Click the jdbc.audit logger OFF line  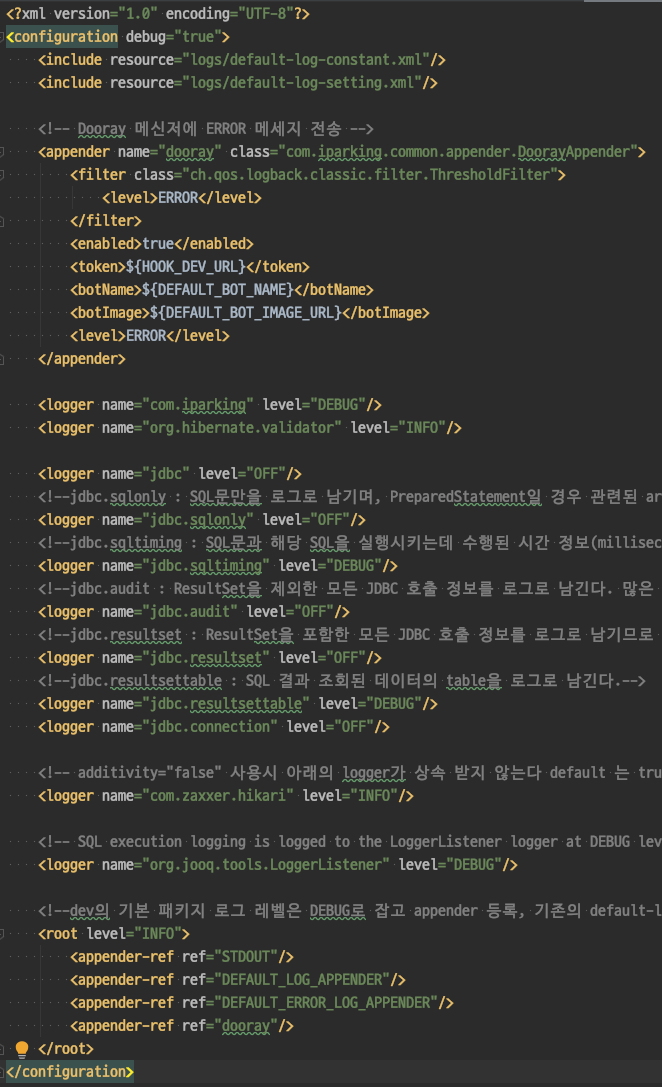[x=194, y=611]
